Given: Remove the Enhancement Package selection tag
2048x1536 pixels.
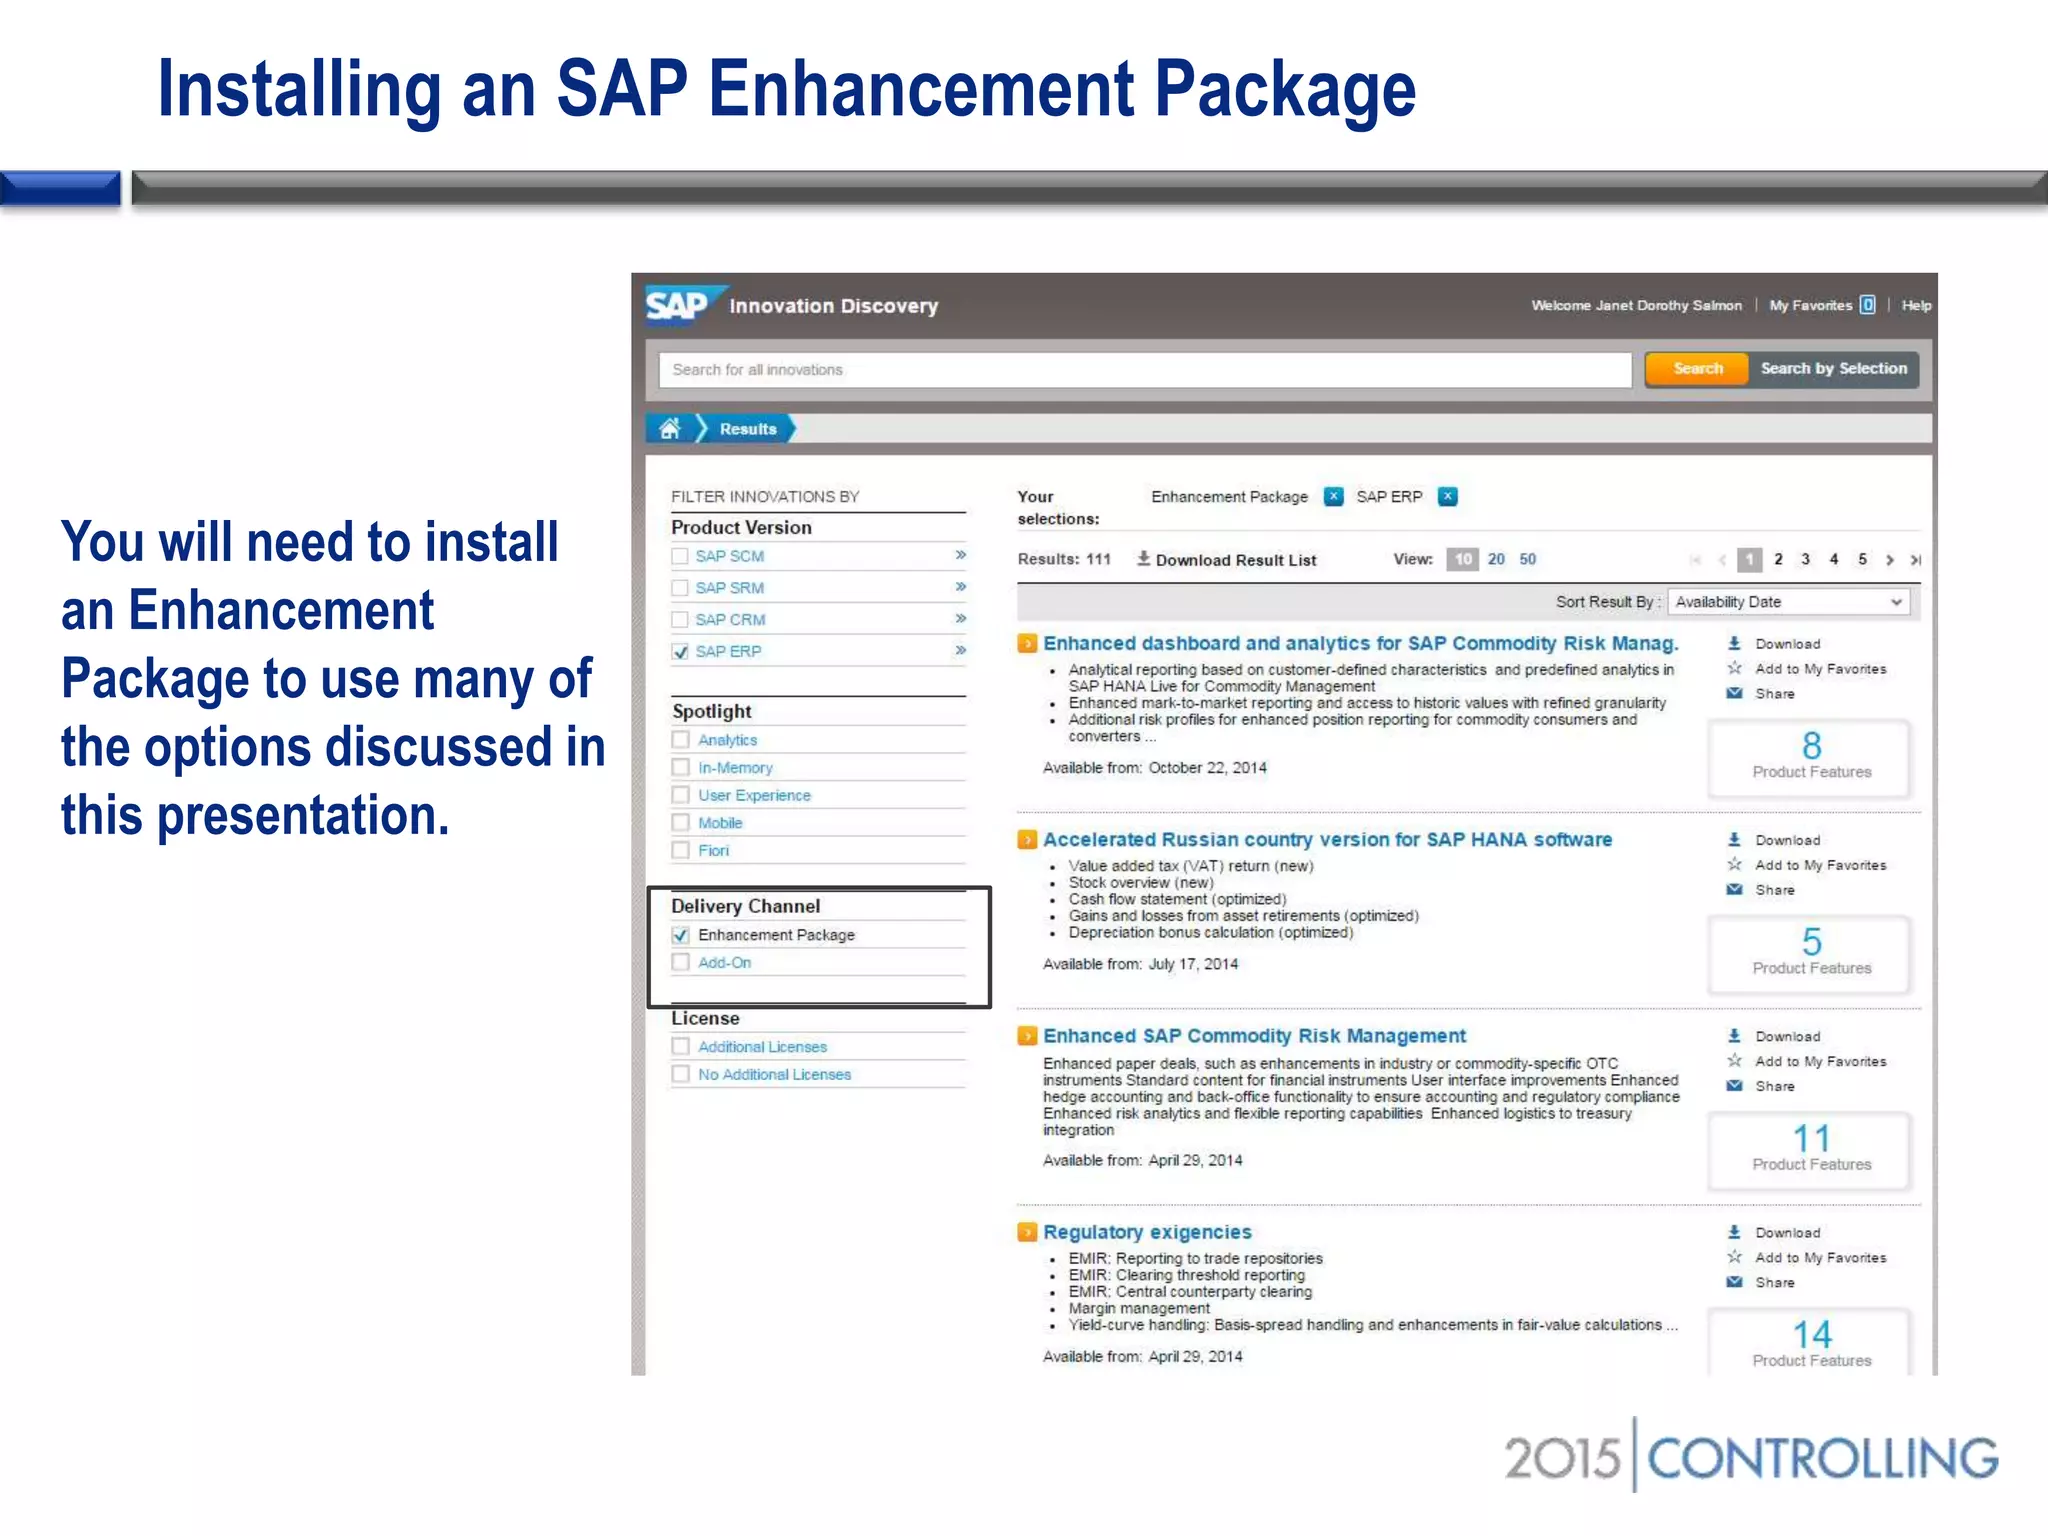Looking at the screenshot, I should pyautogui.click(x=1333, y=497).
